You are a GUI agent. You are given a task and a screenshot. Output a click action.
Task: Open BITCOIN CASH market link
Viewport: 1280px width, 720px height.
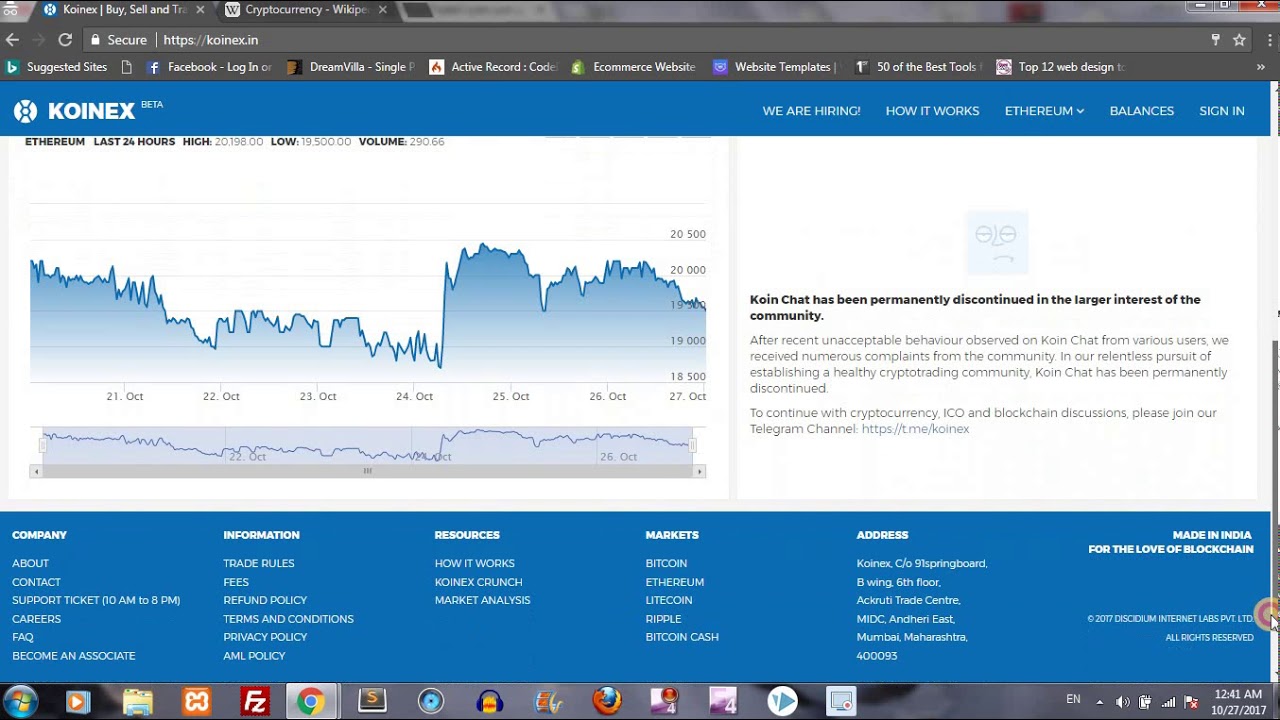pos(682,637)
